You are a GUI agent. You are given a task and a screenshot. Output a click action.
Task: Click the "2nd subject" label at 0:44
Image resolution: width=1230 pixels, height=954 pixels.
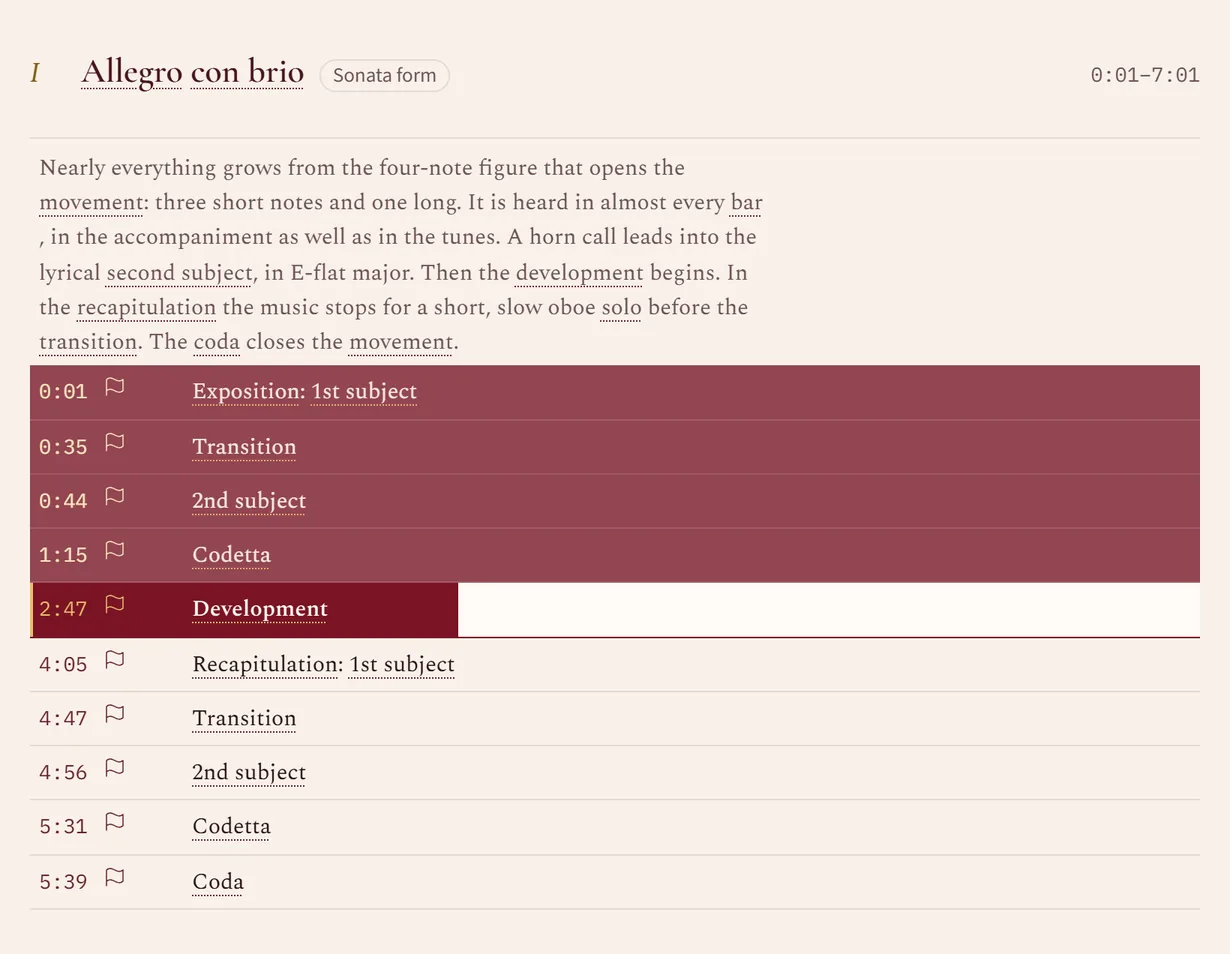point(249,500)
